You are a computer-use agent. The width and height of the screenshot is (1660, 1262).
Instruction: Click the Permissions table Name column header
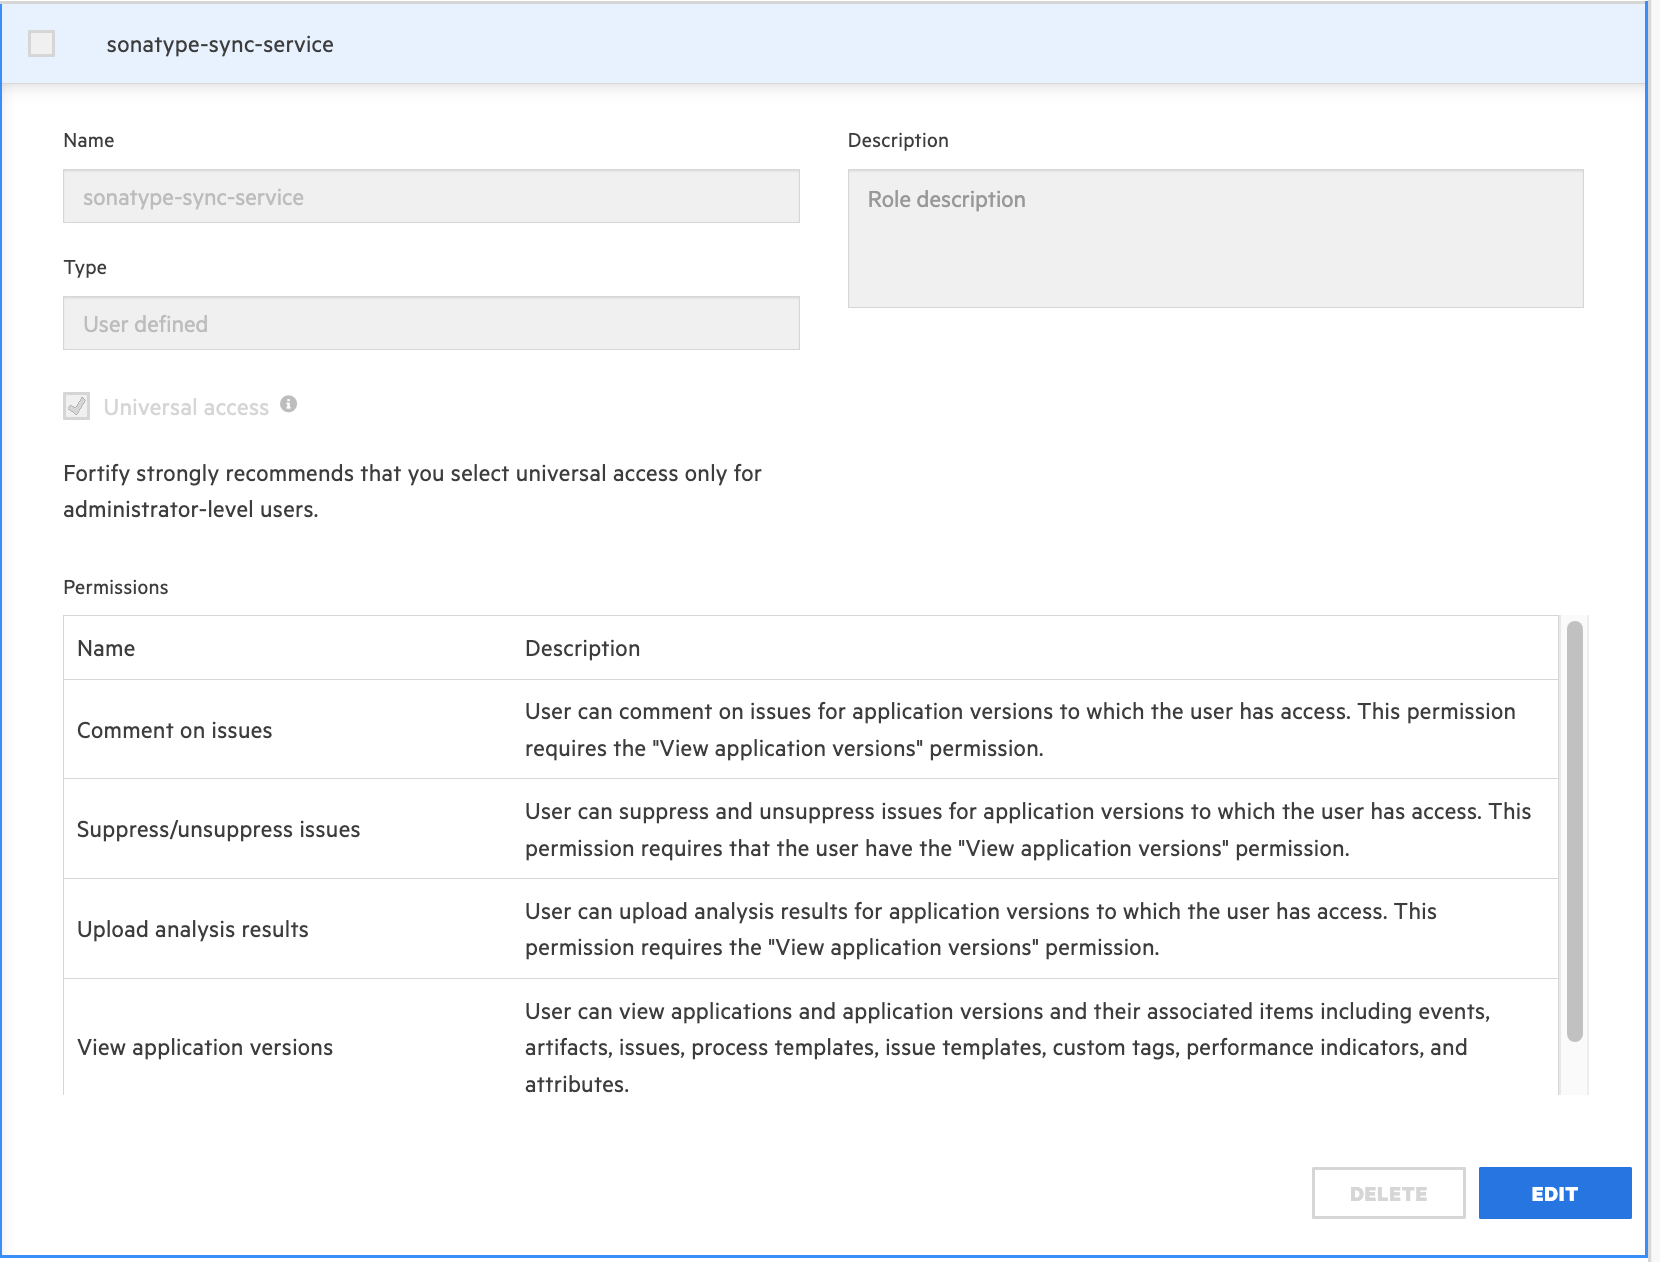(x=106, y=648)
